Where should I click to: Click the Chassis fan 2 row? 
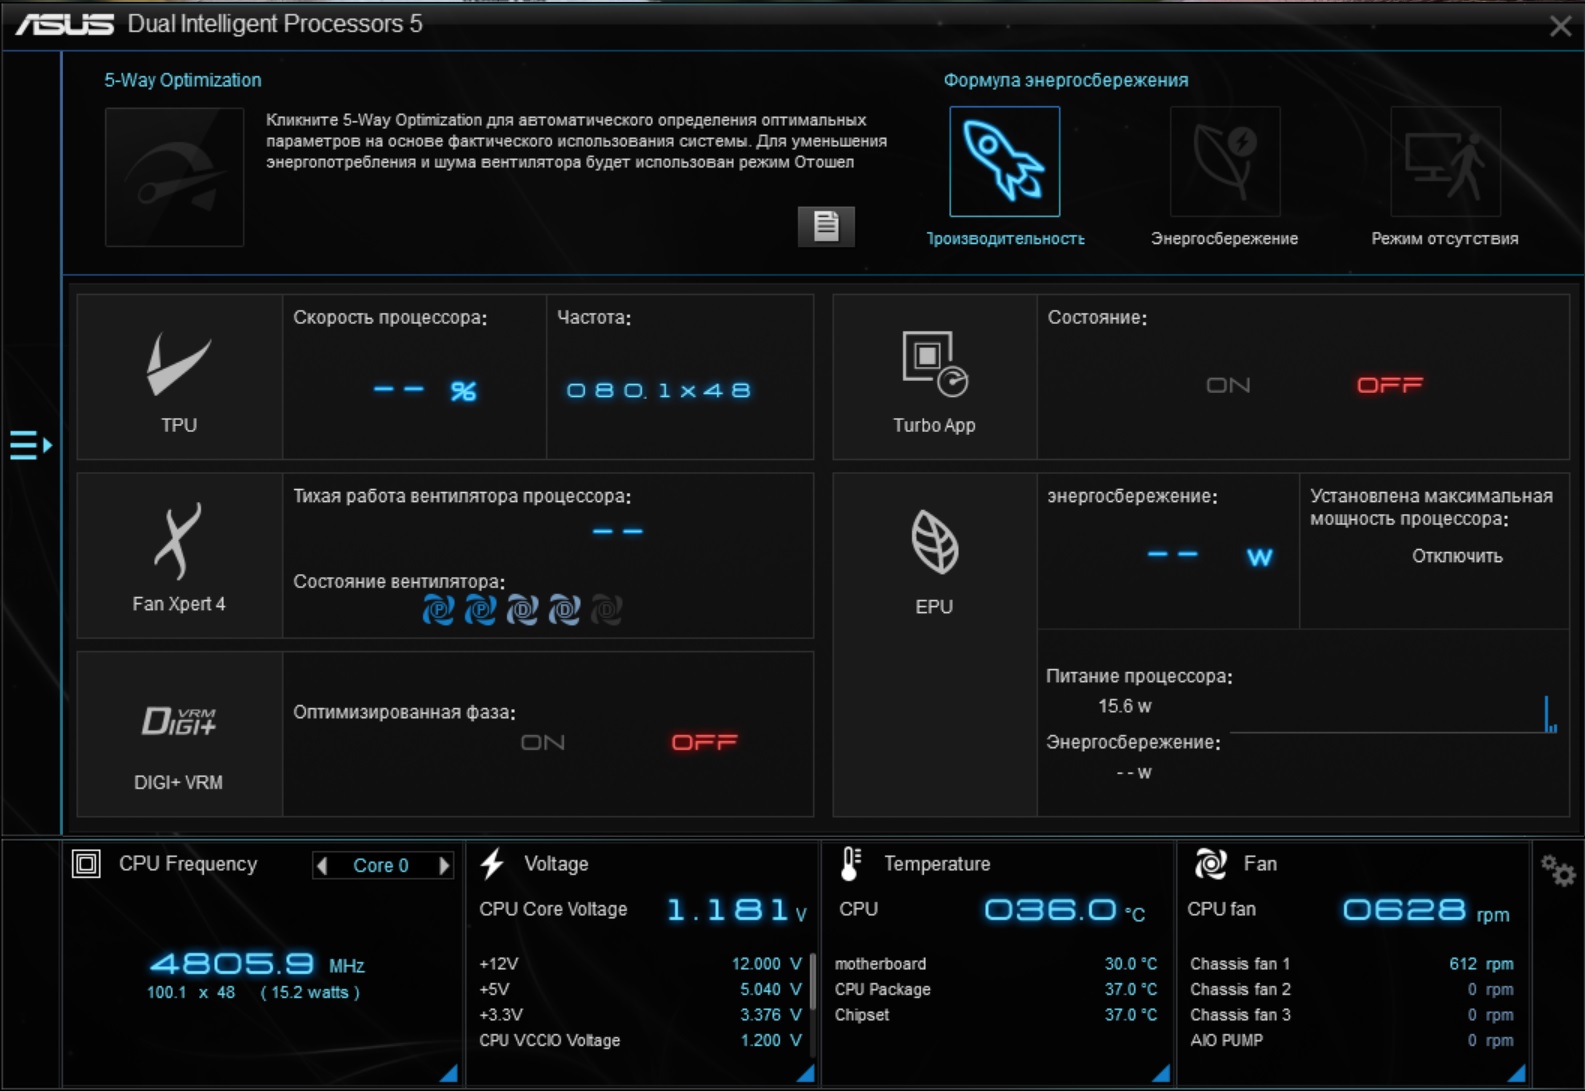[1352, 989]
